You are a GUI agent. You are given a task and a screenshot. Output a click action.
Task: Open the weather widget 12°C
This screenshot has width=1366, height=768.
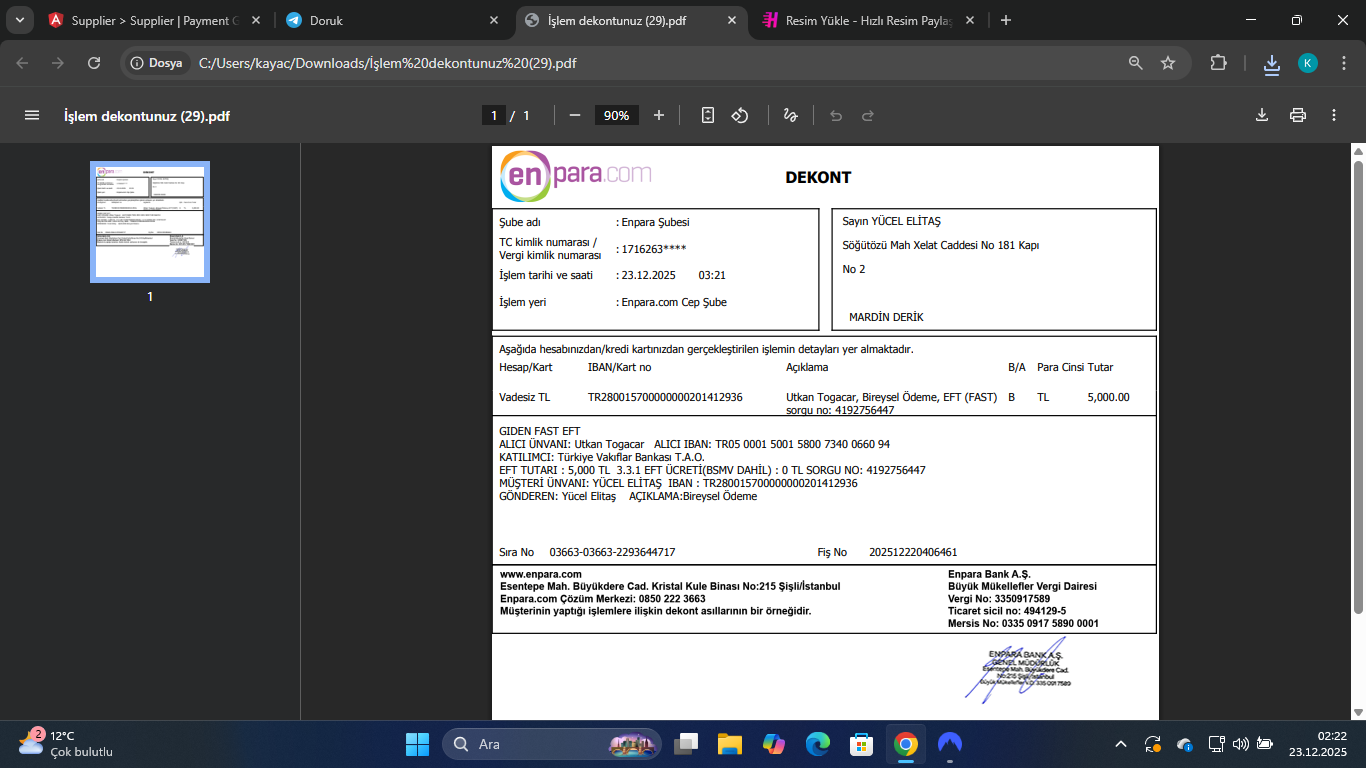[66, 743]
